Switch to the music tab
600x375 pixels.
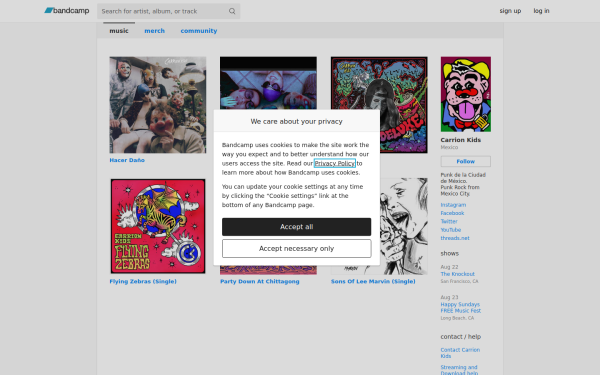(119, 31)
